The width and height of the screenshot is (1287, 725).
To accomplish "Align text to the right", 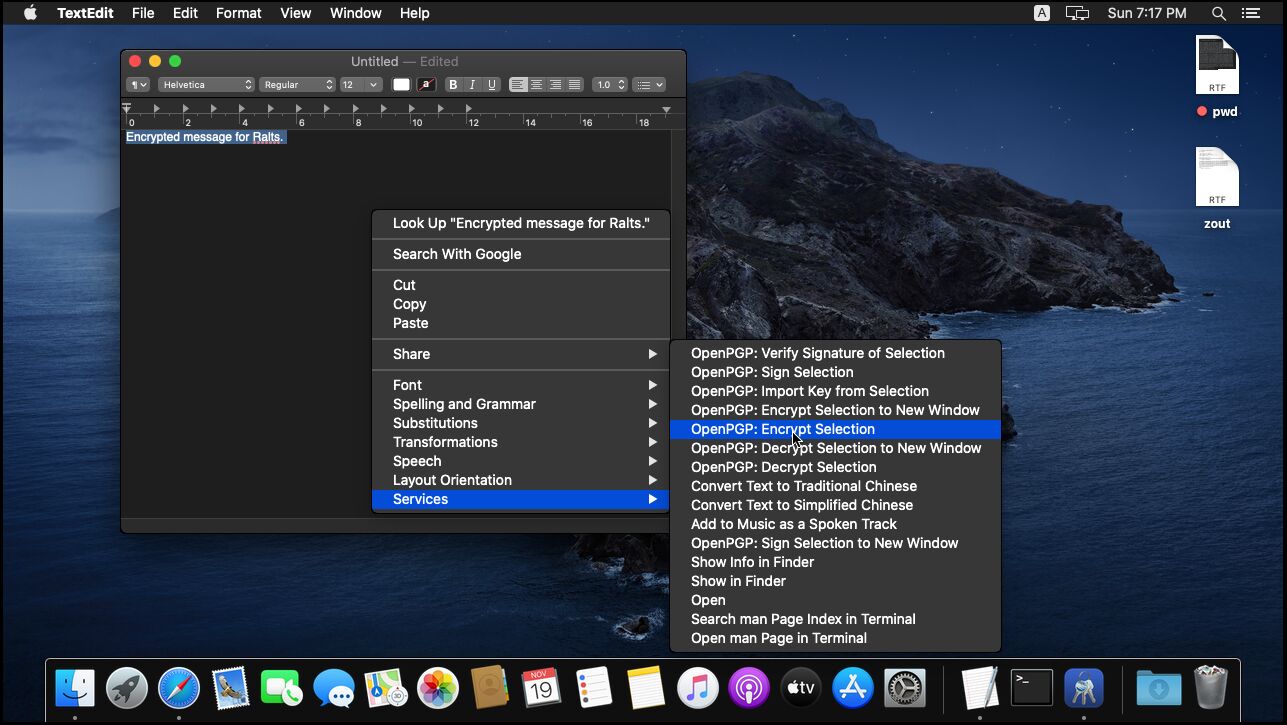I will coord(556,85).
